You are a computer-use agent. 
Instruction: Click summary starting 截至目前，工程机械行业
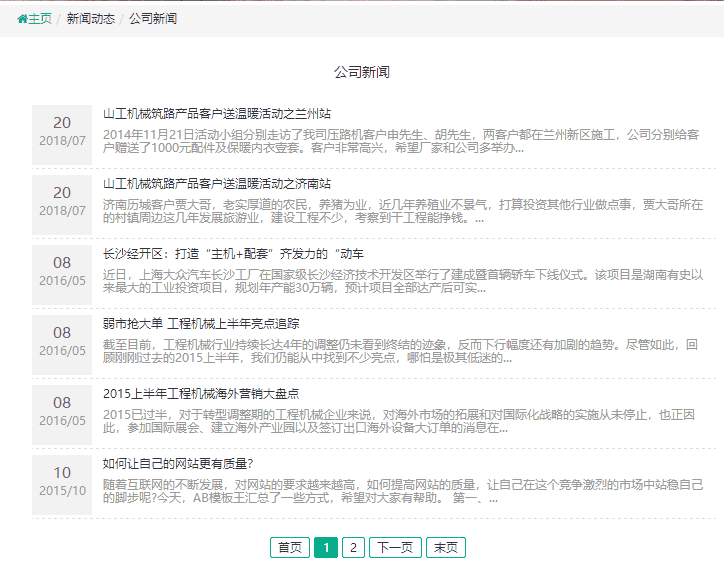[x=400, y=351]
